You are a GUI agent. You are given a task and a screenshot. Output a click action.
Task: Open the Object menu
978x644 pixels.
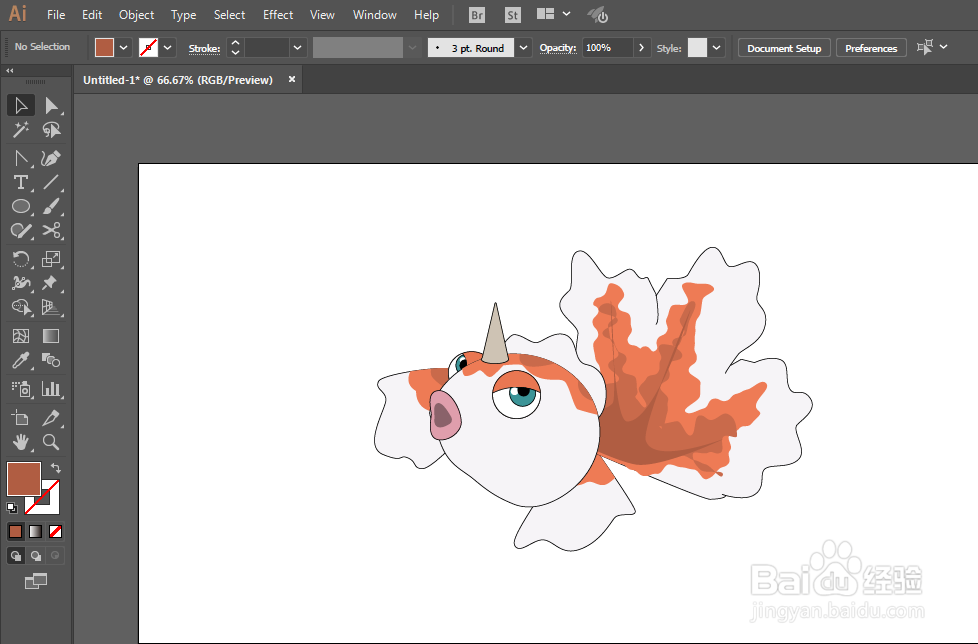tap(137, 14)
